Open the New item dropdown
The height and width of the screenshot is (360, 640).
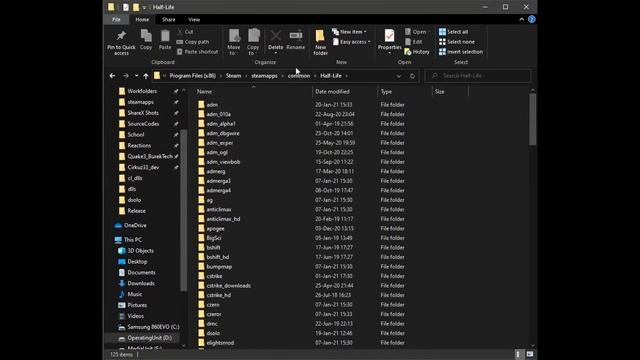(349, 32)
